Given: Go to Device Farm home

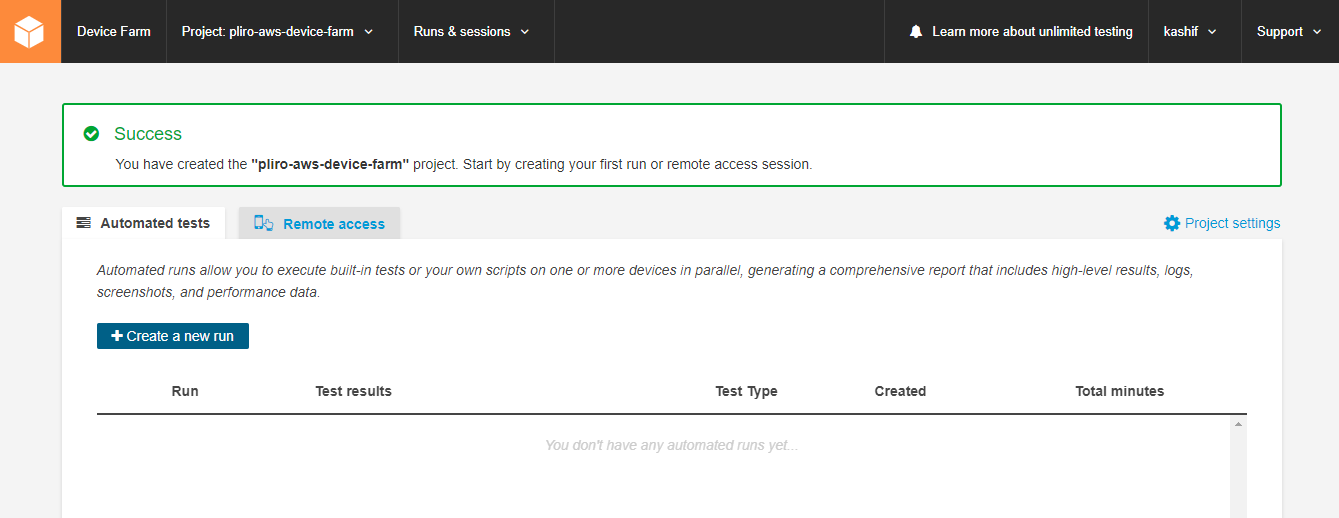Looking at the screenshot, I should coord(114,32).
